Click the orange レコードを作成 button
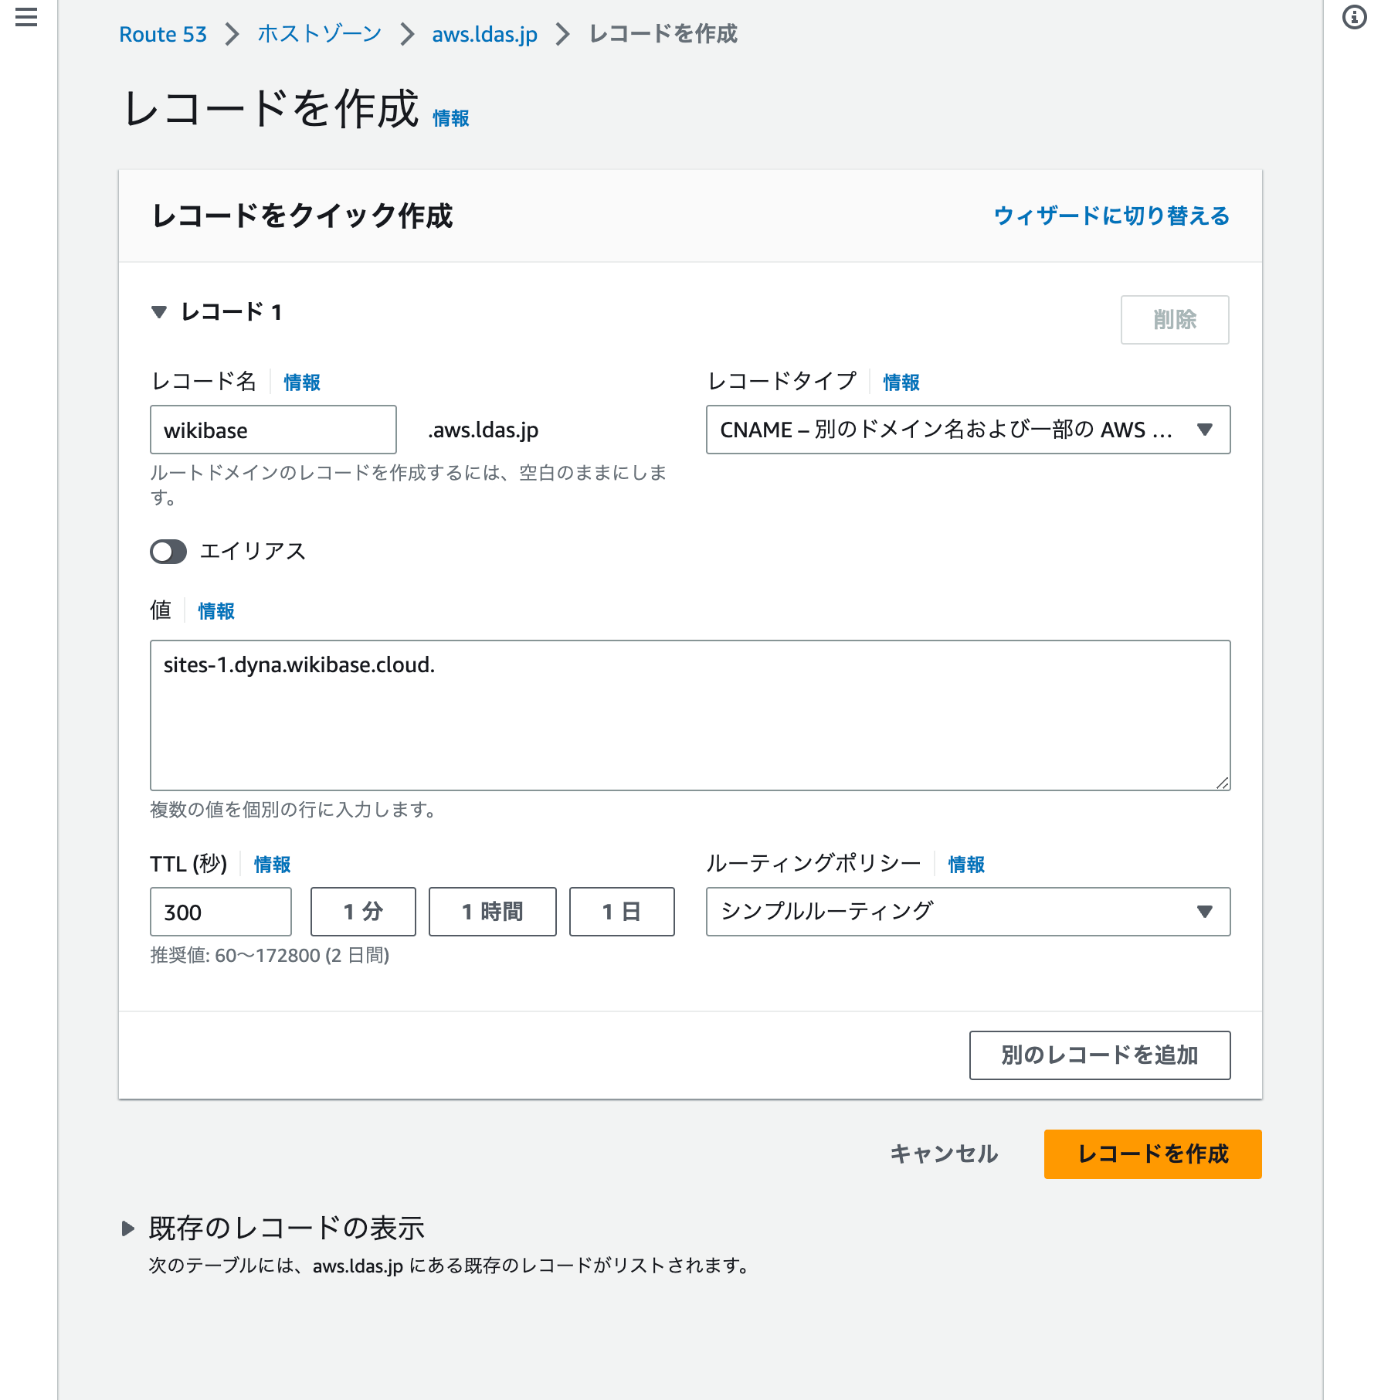The width and height of the screenshot is (1381, 1400). 1152,1154
